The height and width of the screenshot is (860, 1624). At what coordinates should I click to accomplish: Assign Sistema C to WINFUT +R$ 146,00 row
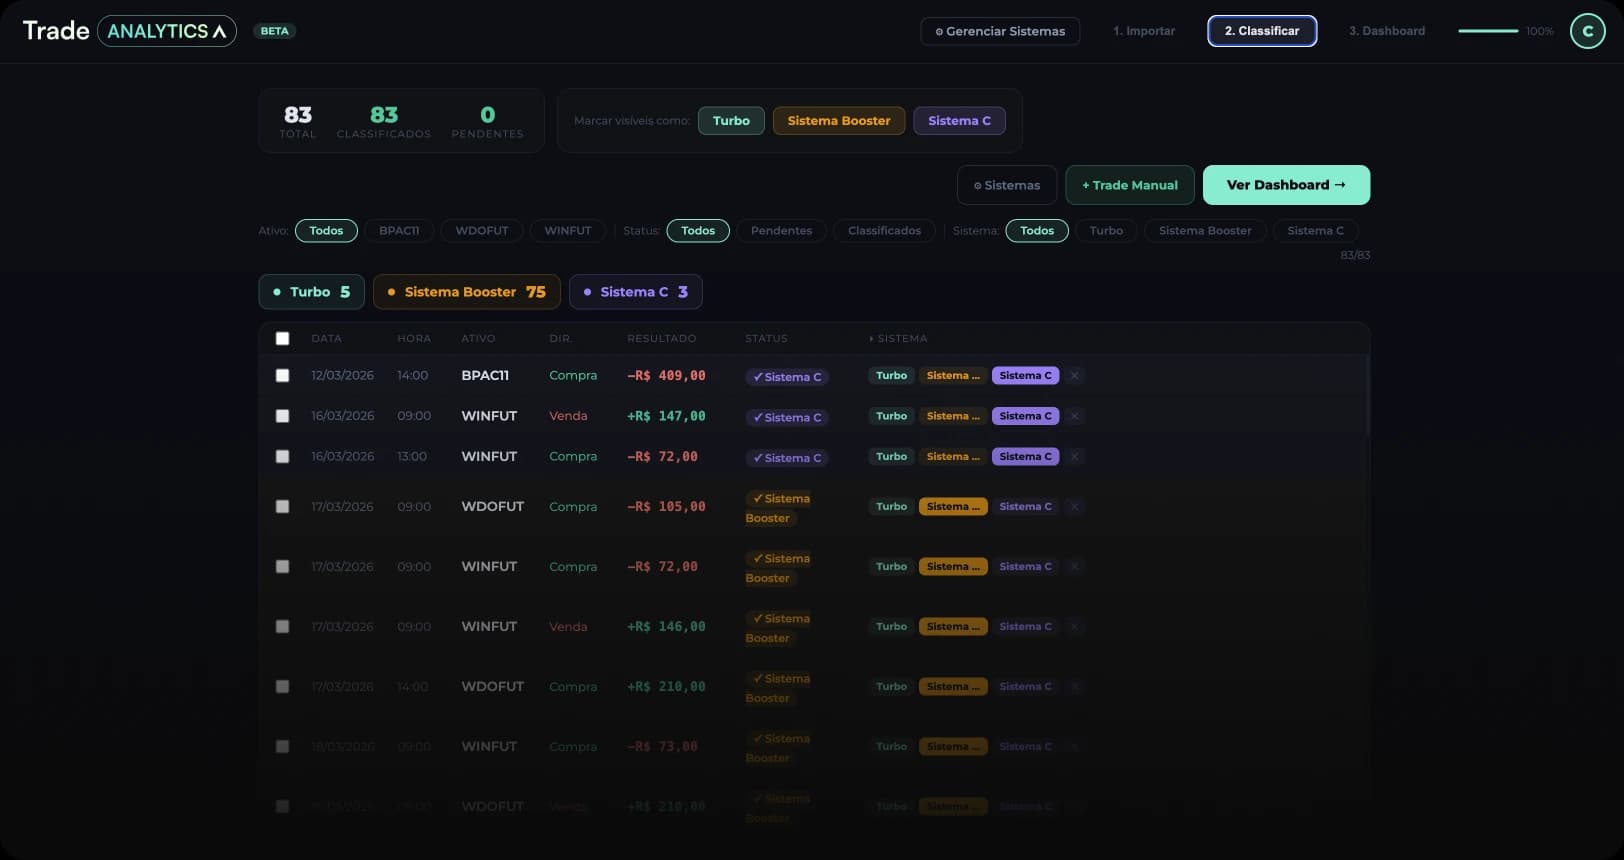pos(1025,626)
